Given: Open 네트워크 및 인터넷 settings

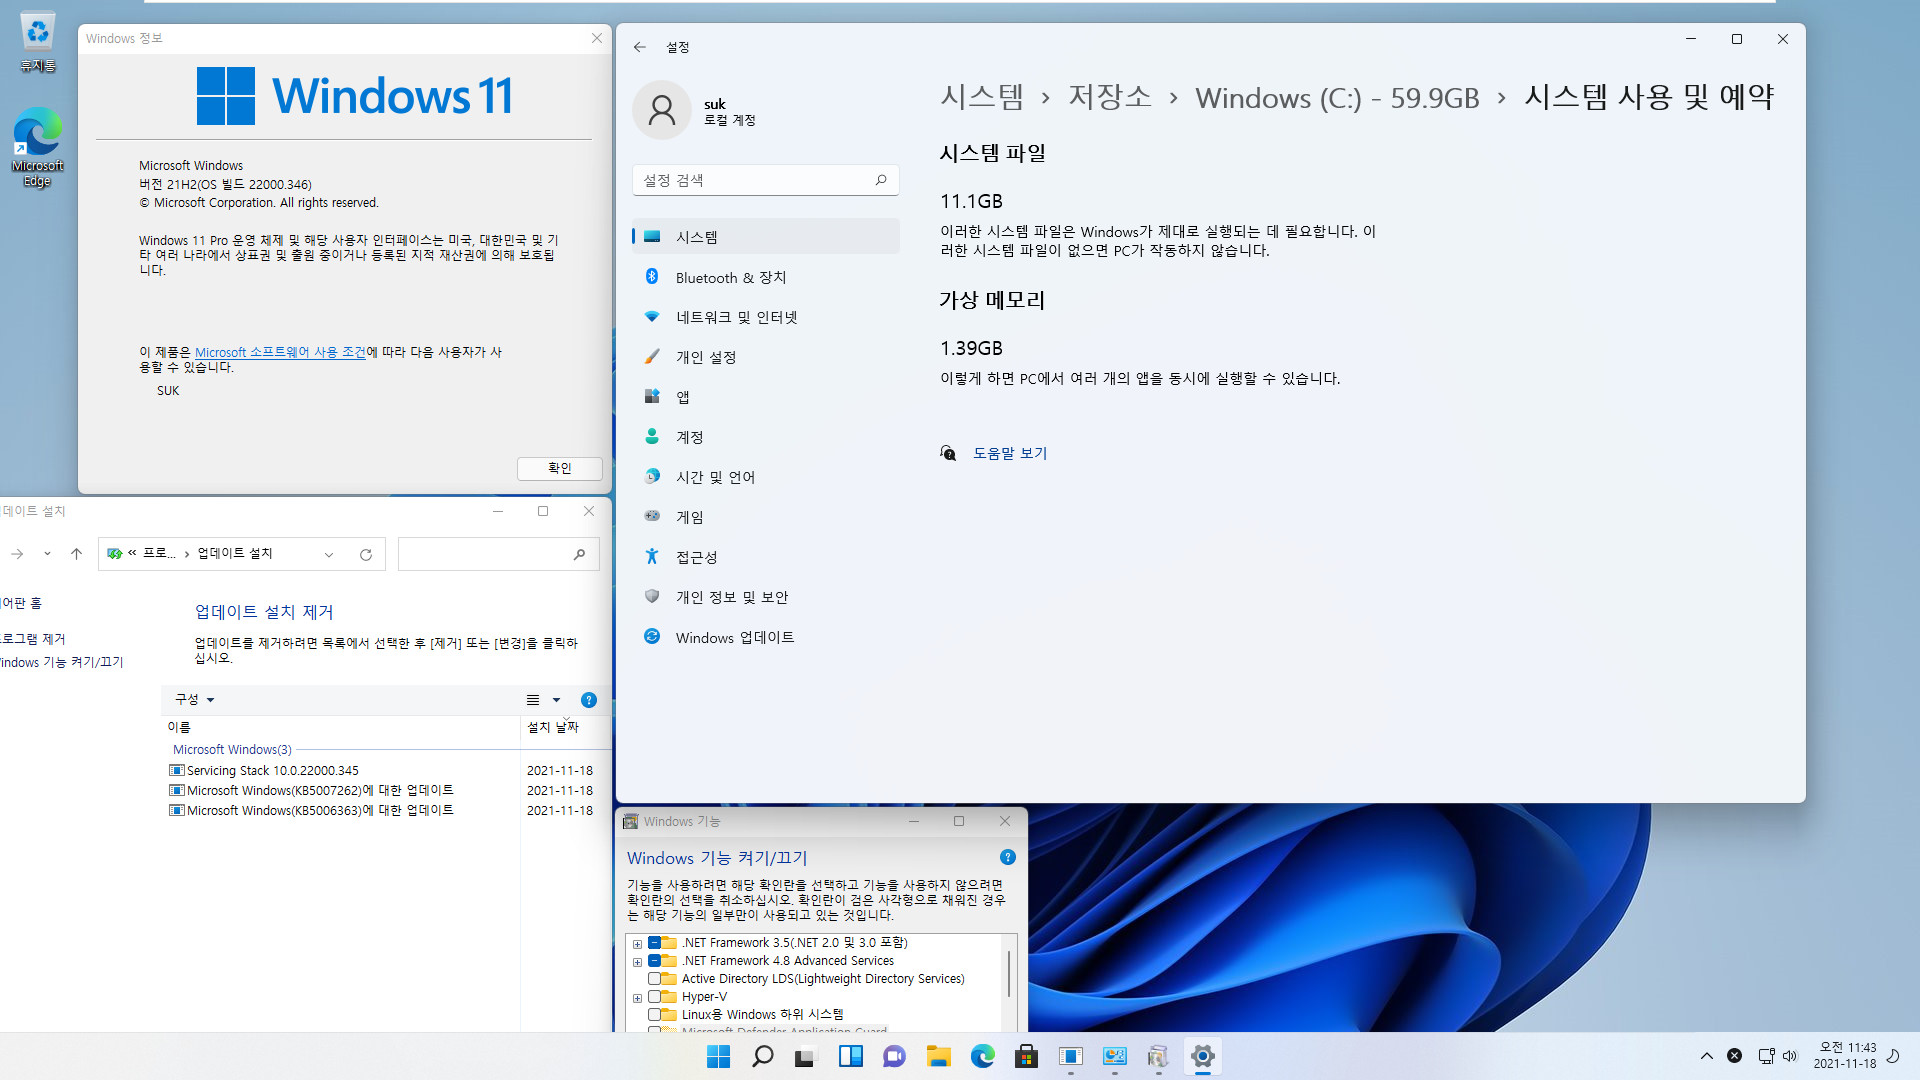Looking at the screenshot, I should pyautogui.click(x=766, y=317).
